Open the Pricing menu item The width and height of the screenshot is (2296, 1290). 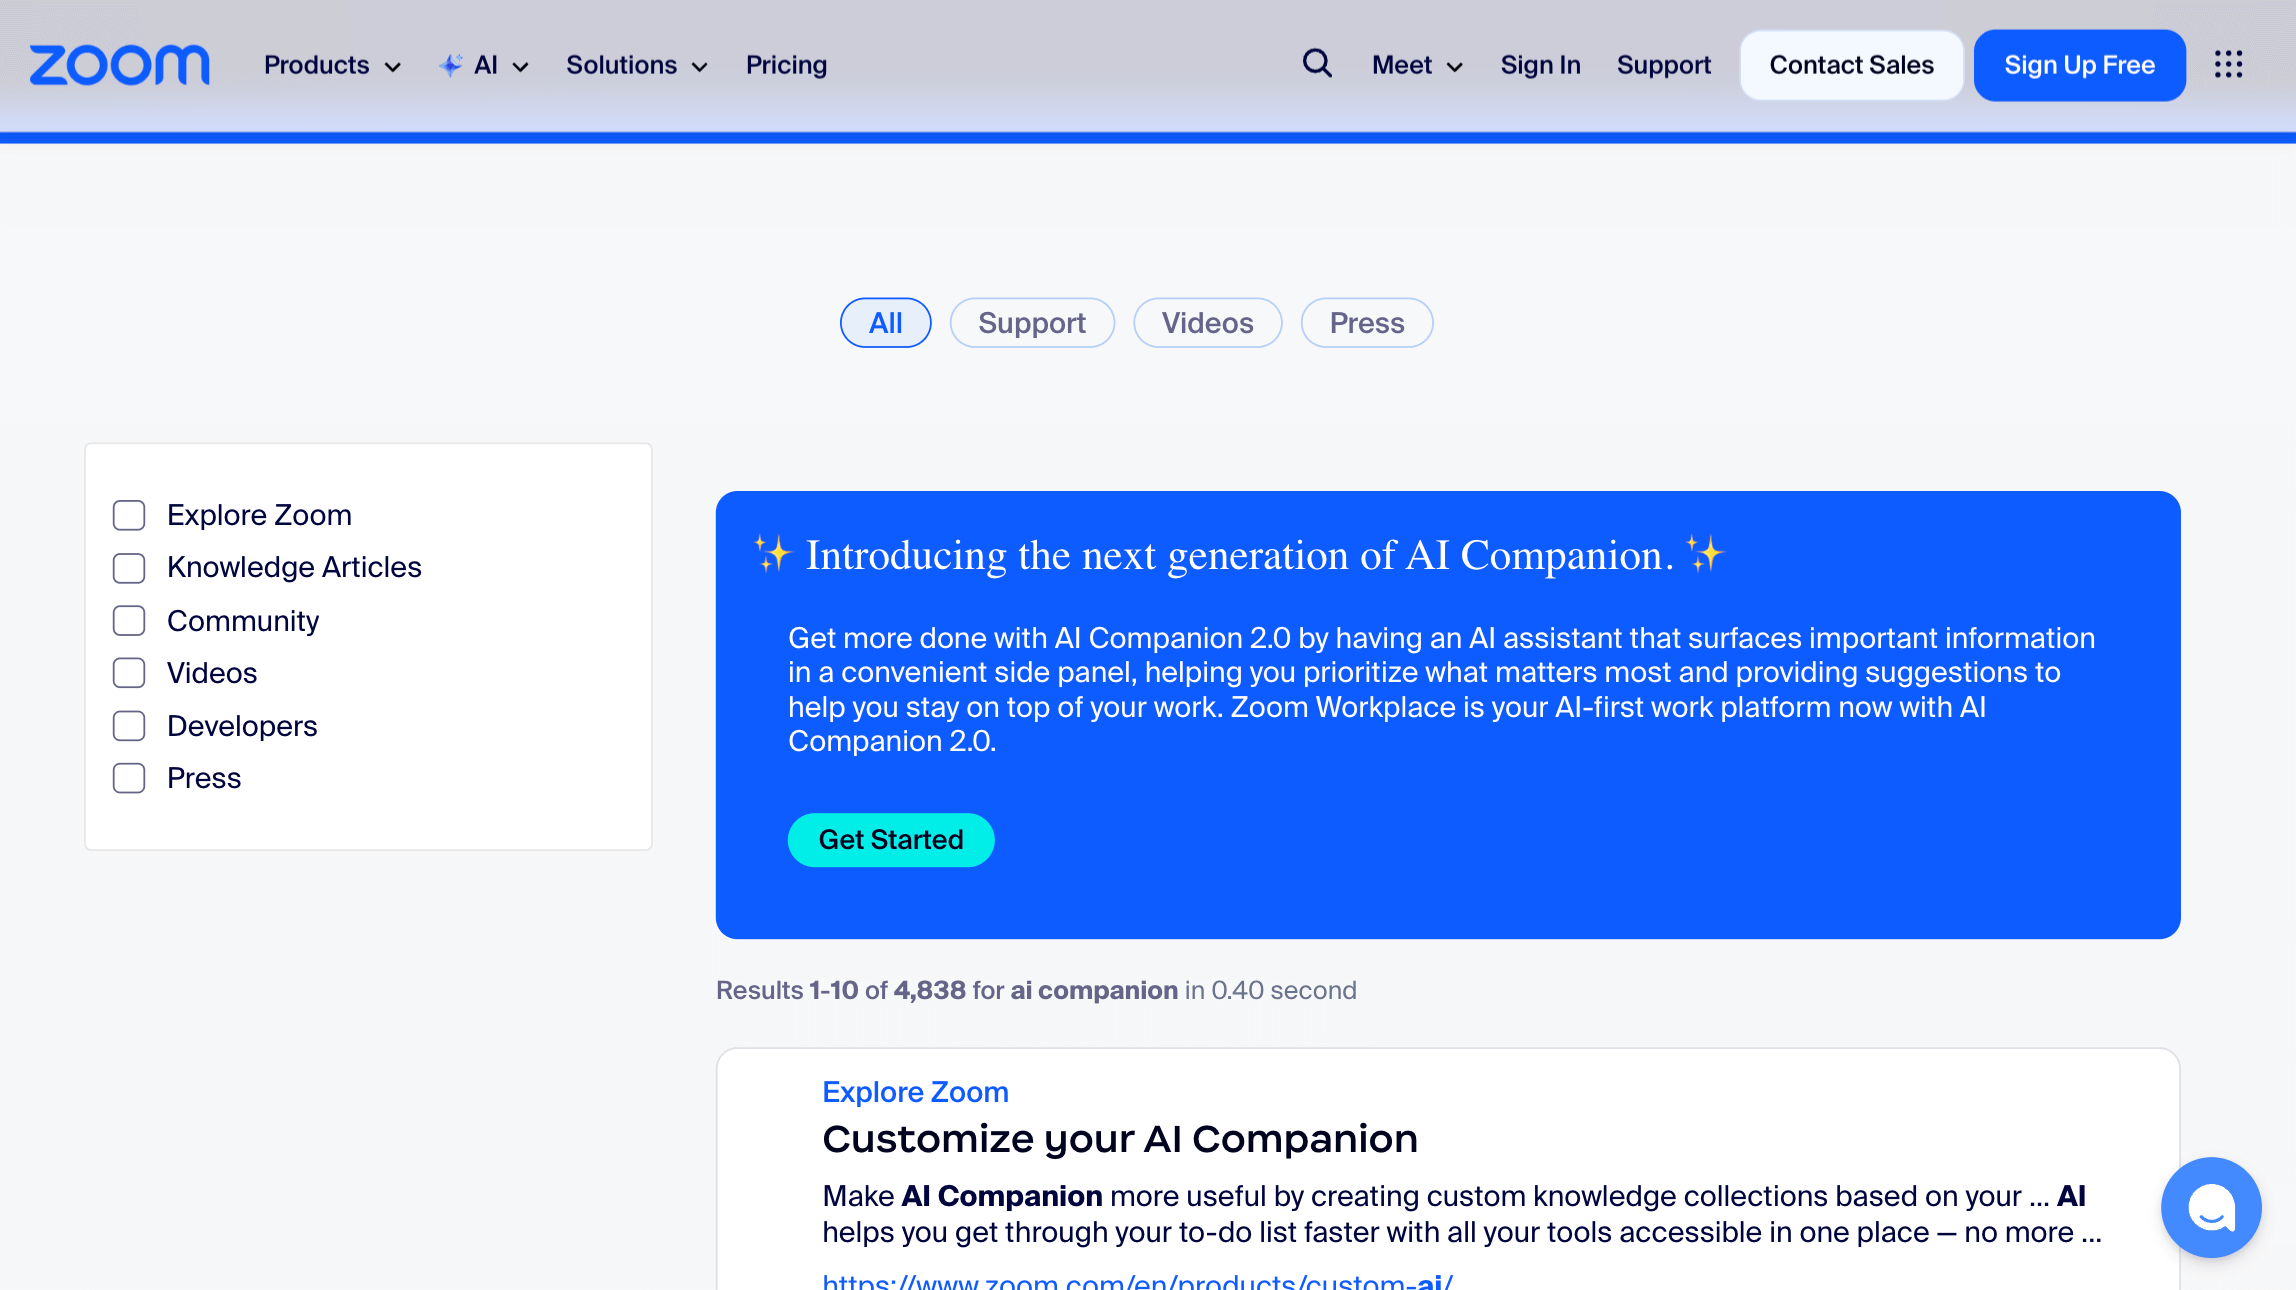786,64
